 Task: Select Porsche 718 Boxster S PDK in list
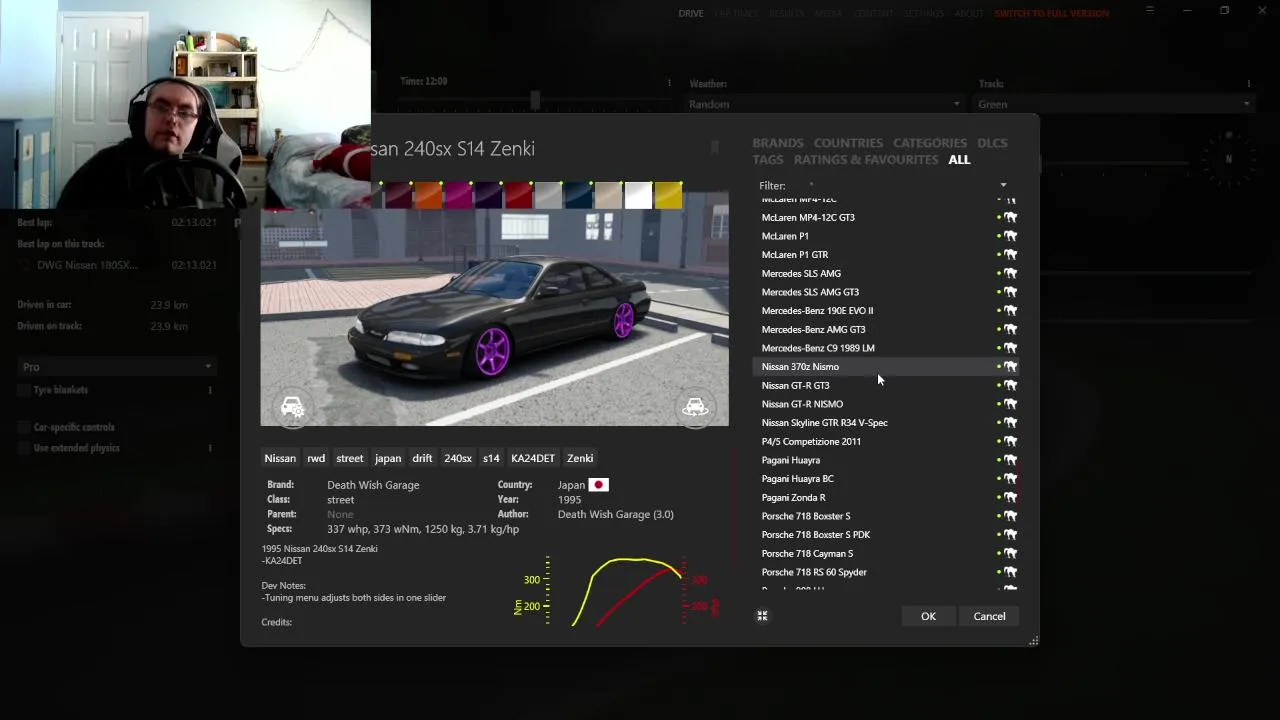click(886, 535)
